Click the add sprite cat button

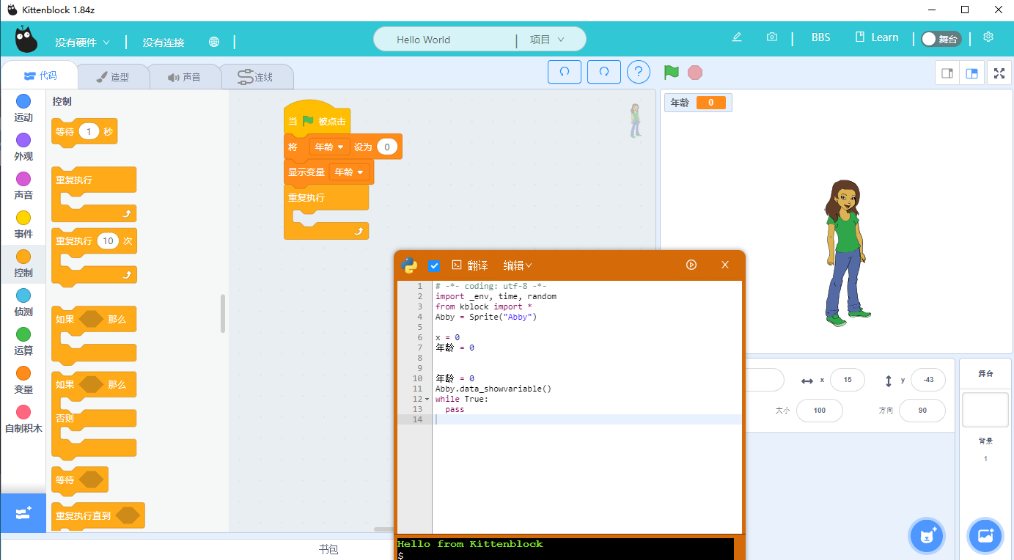926,535
